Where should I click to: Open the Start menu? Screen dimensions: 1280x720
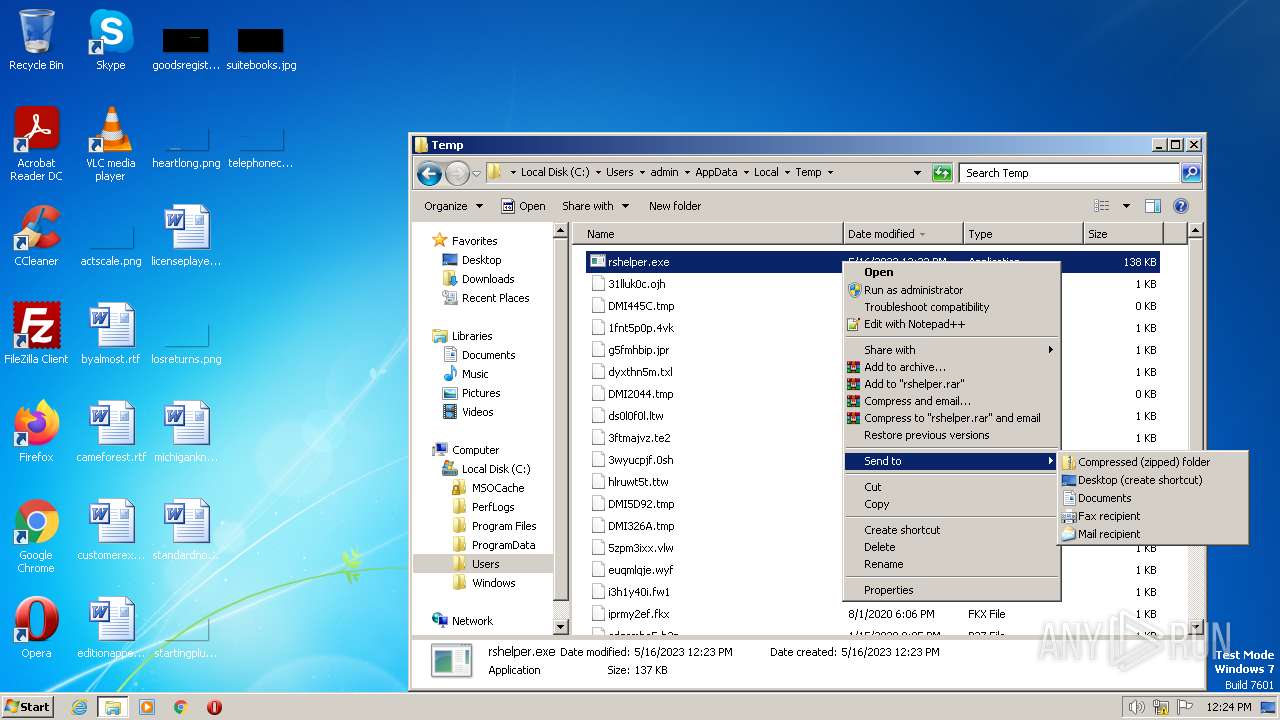[28, 707]
